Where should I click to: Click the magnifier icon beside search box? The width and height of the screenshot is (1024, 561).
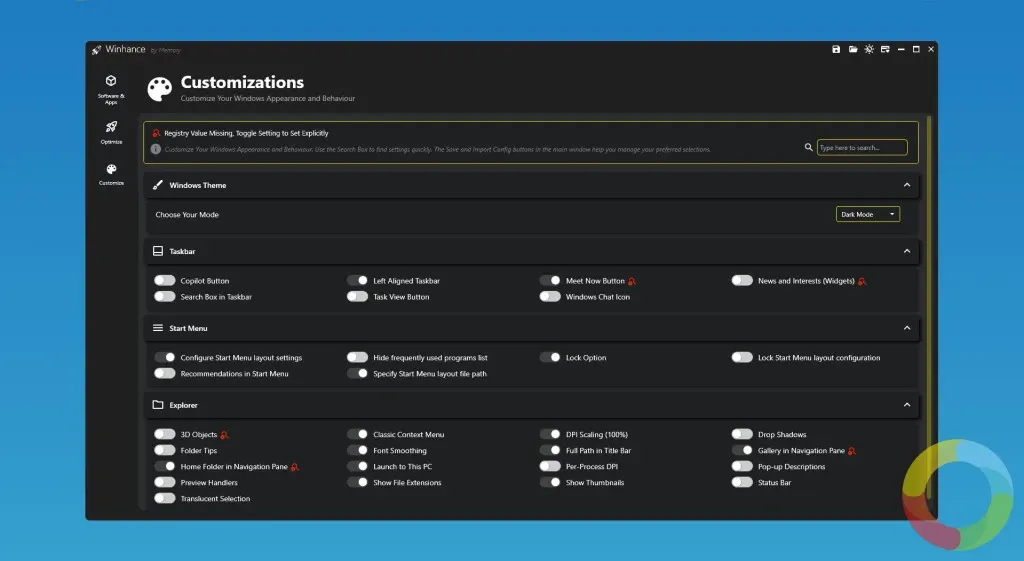tap(808, 148)
